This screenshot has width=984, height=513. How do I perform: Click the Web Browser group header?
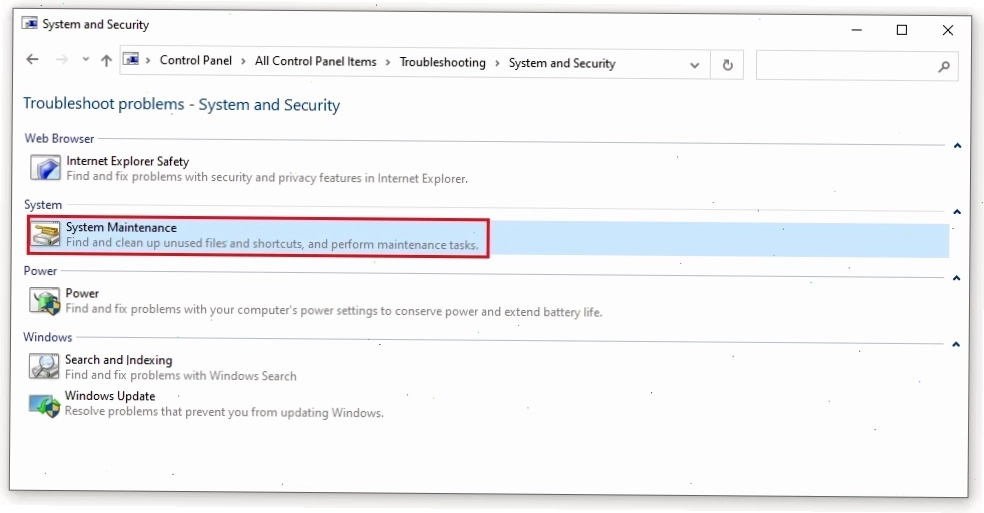(59, 139)
